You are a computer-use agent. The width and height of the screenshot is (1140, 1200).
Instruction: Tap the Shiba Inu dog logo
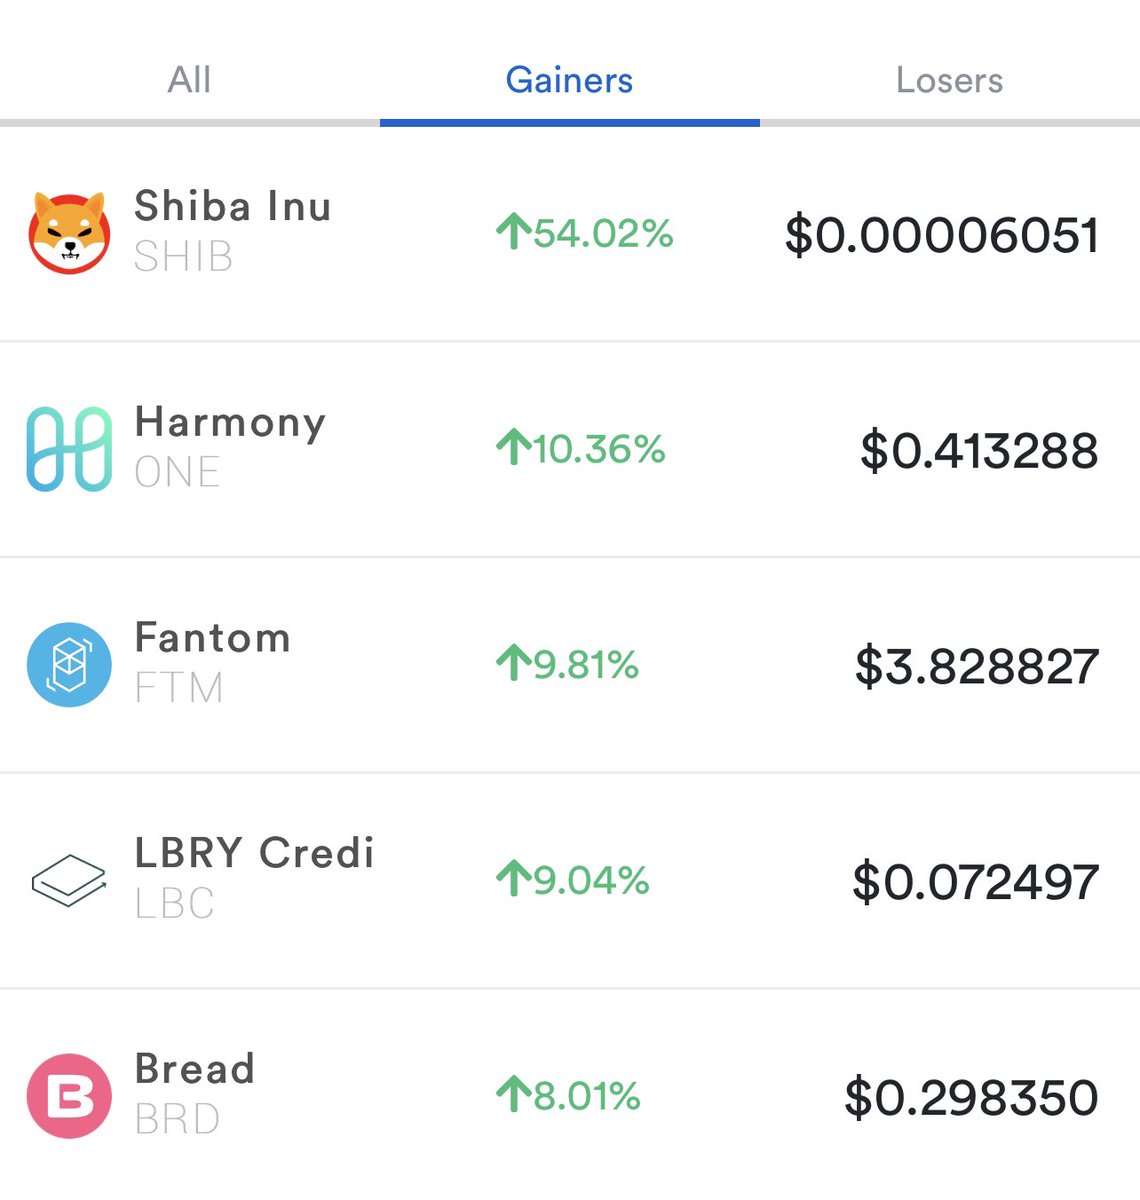[69, 233]
